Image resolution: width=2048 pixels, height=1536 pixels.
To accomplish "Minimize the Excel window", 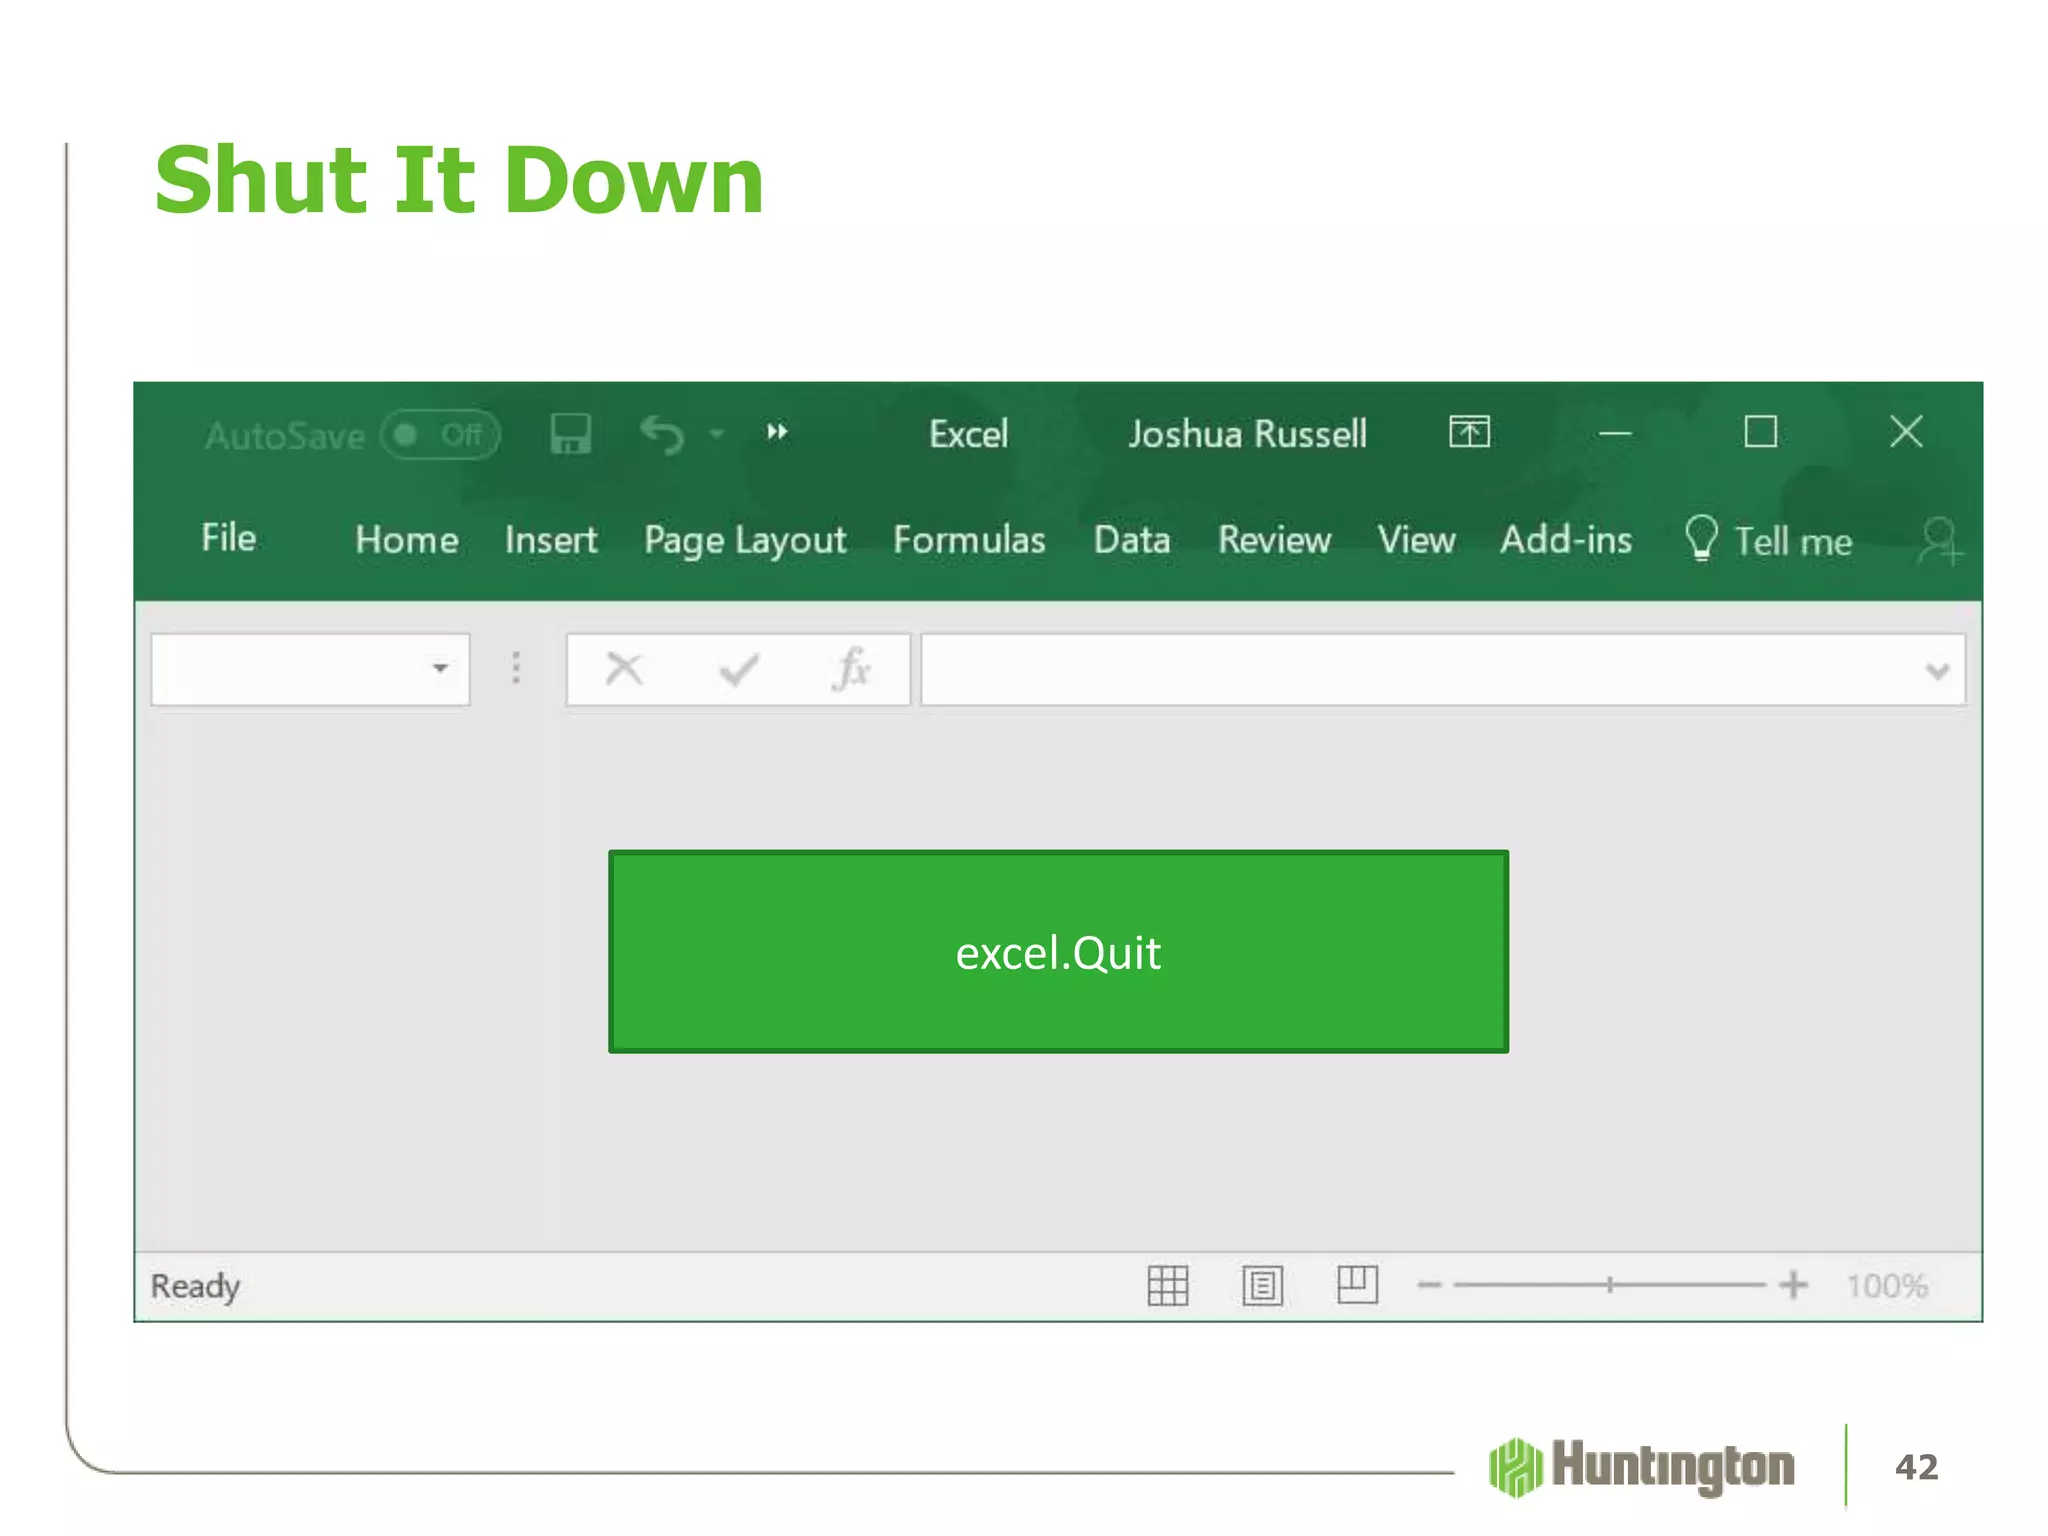I will click(1614, 433).
